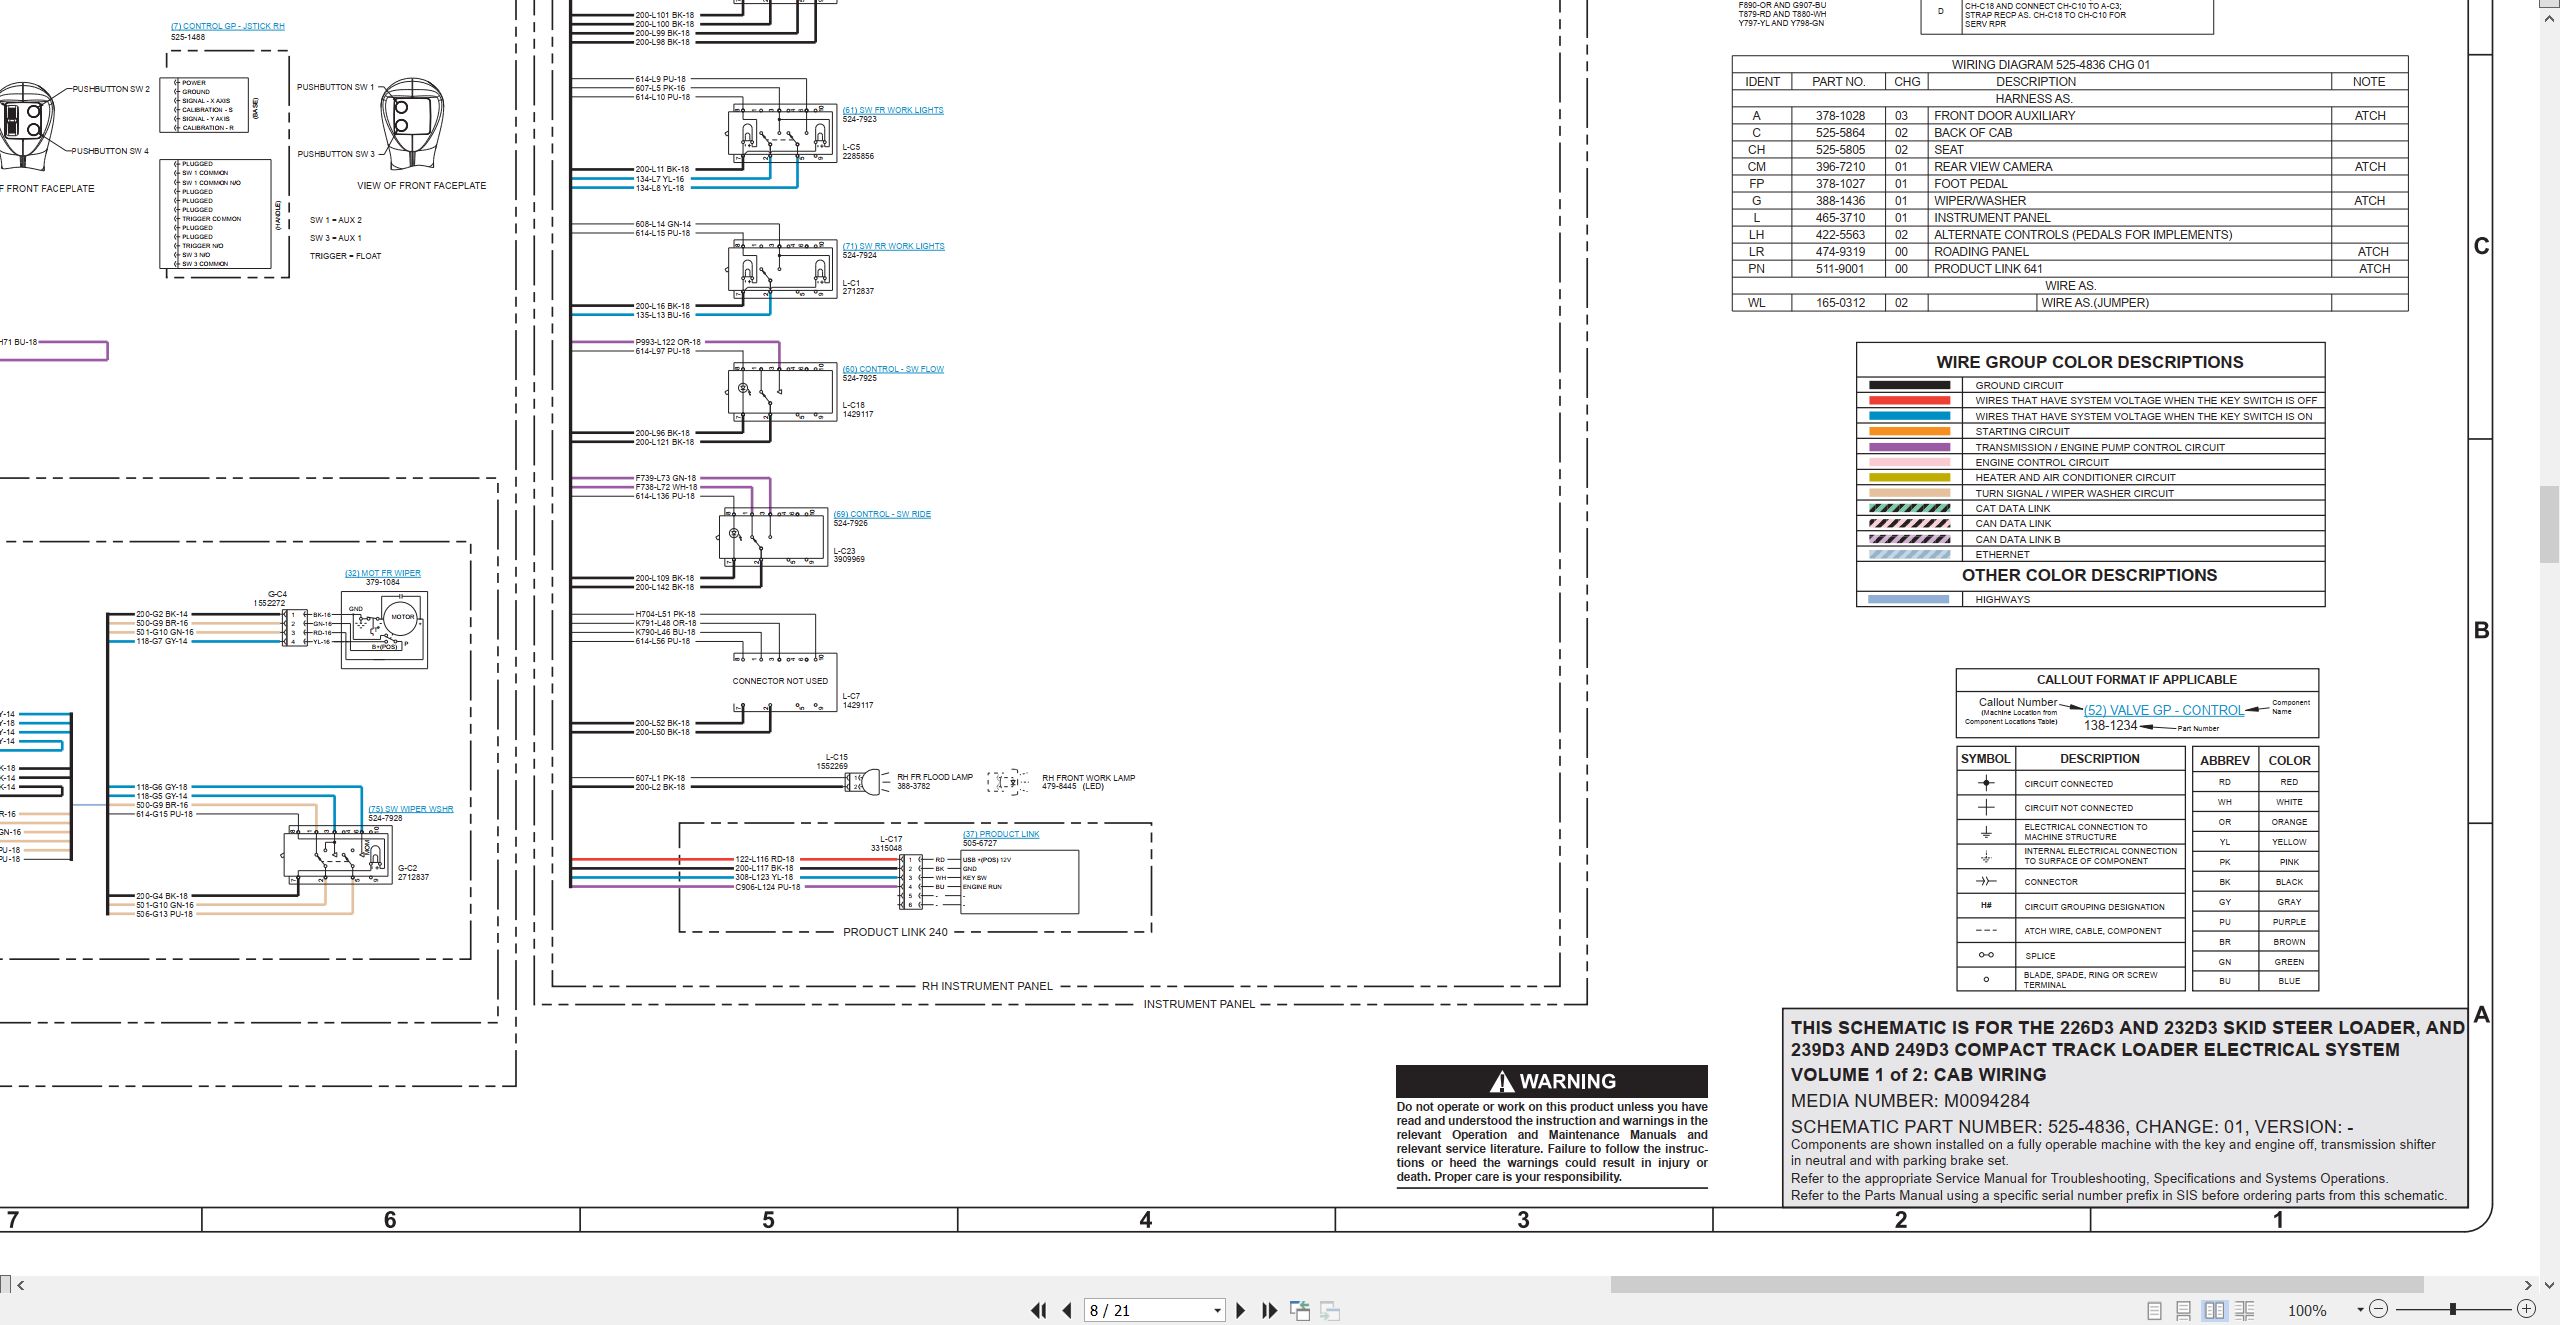Click the INSTRUMENT PANEL description cell
The height and width of the screenshot is (1325, 2560).
(2128, 218)
